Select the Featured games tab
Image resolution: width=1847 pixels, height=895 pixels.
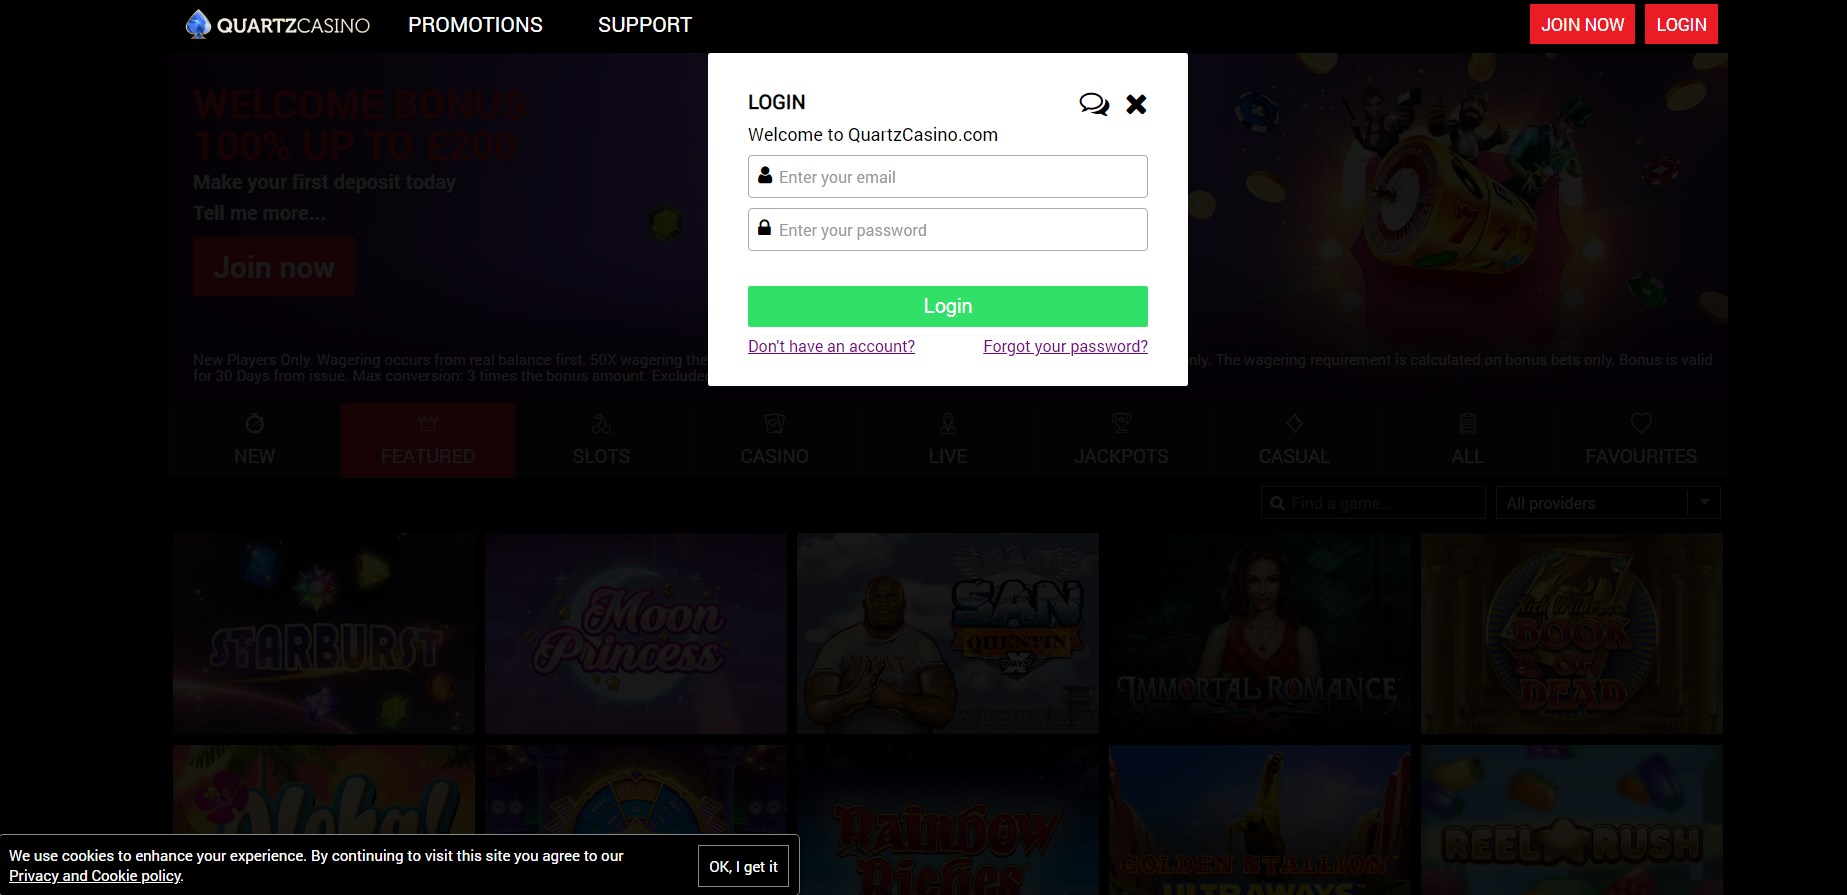(x=428, y=441)
